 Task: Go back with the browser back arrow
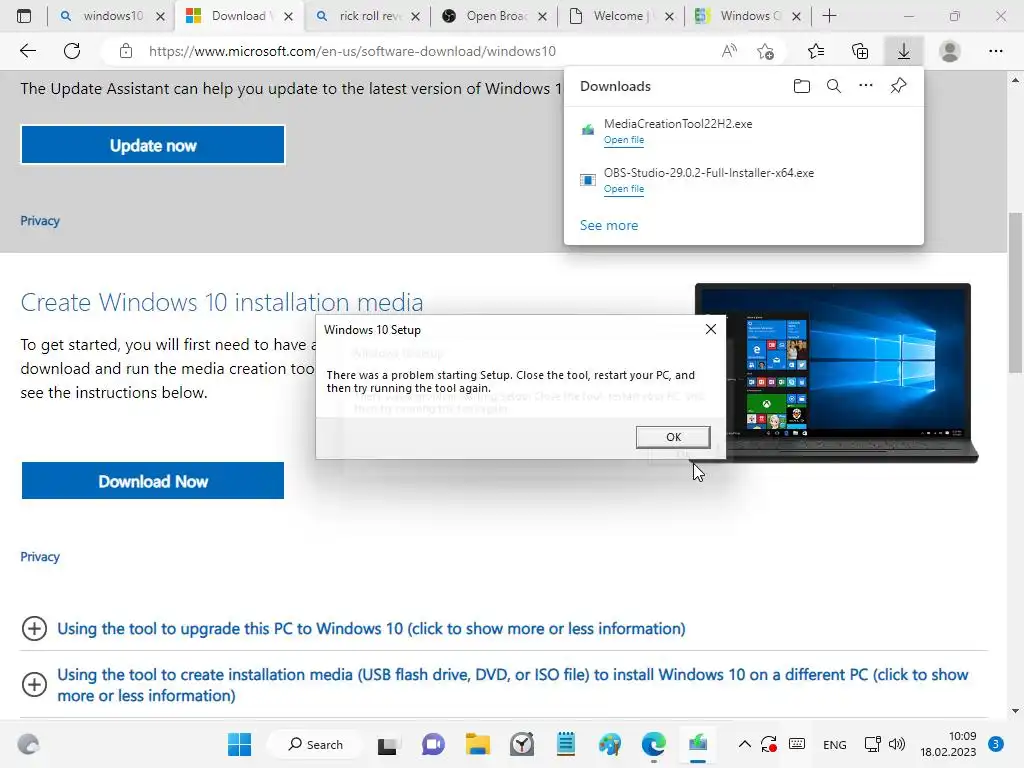tap(27, 51)
